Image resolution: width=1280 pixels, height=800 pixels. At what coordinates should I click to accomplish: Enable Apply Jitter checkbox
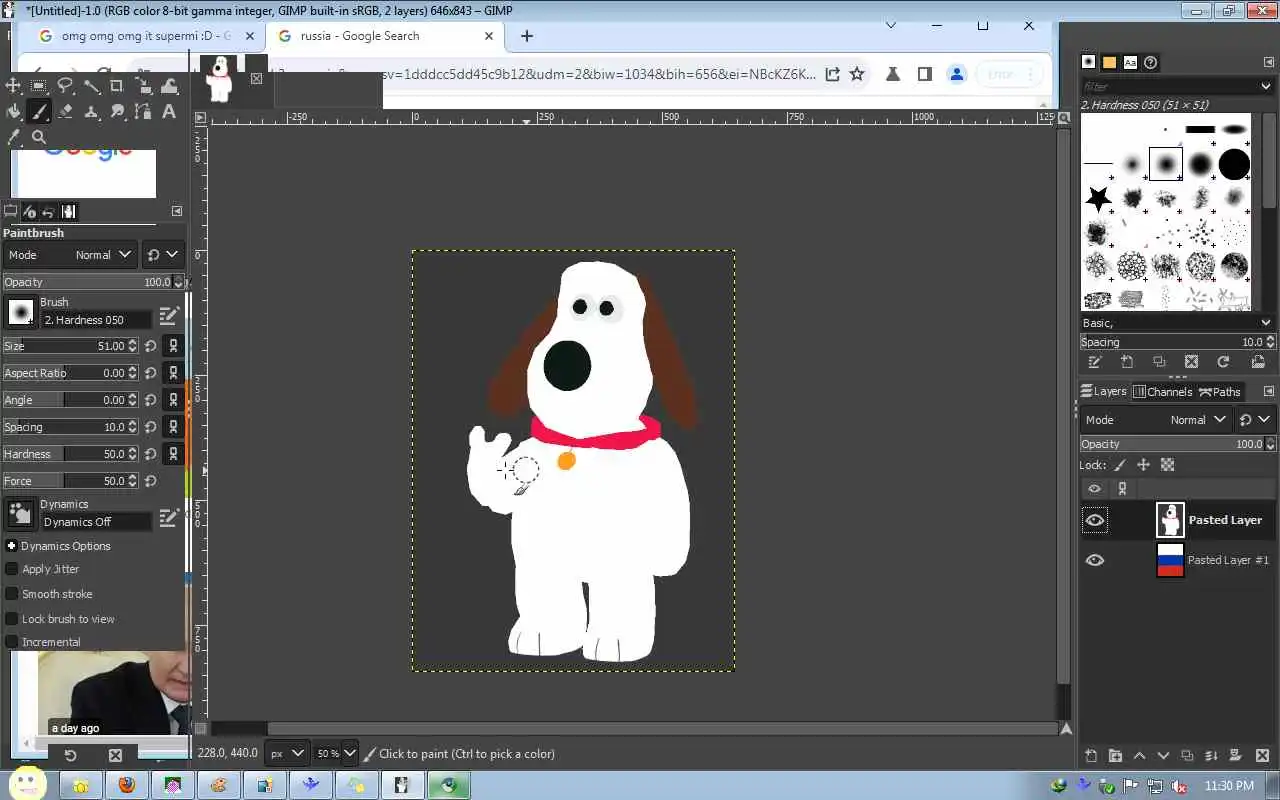12,569
